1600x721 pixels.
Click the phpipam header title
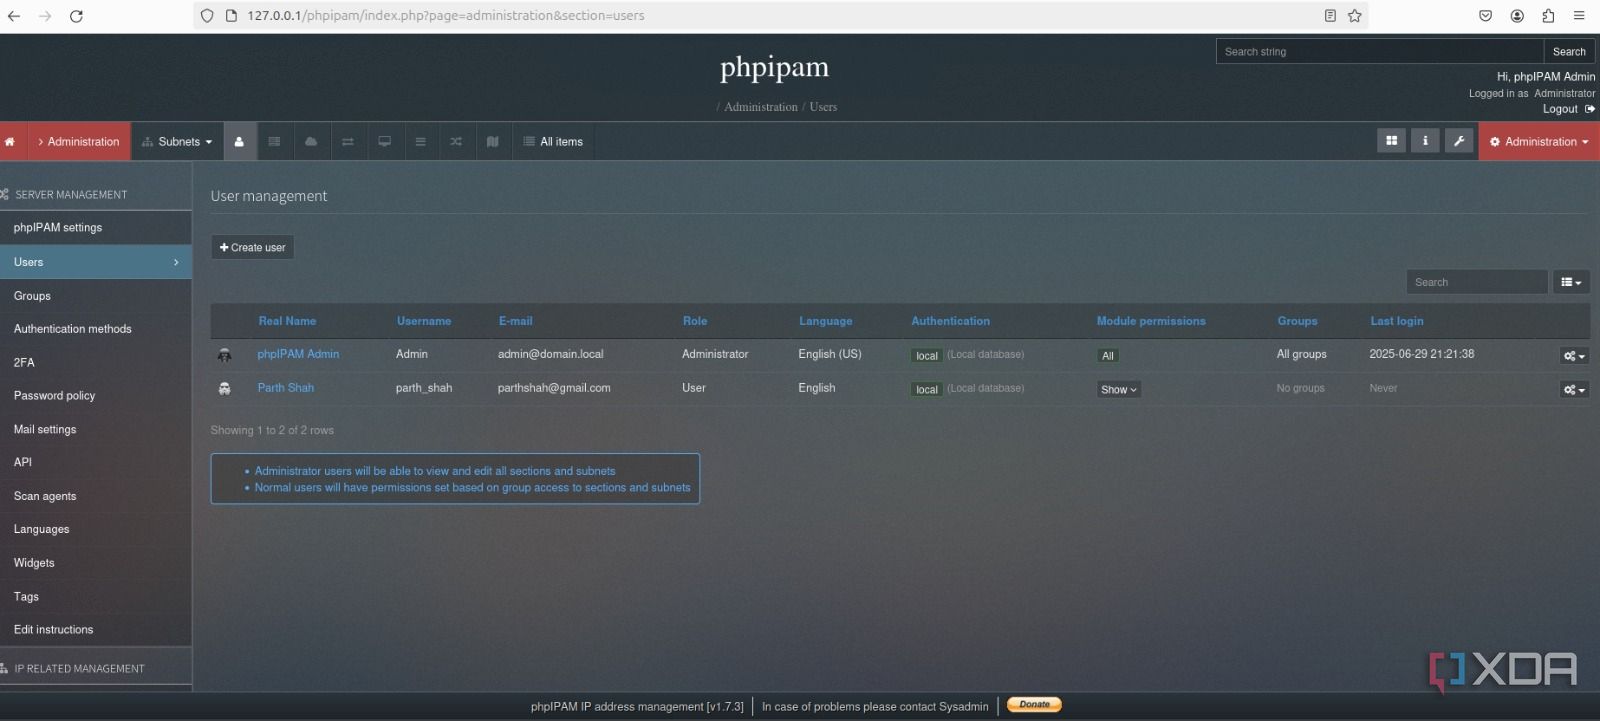[774, 67]
